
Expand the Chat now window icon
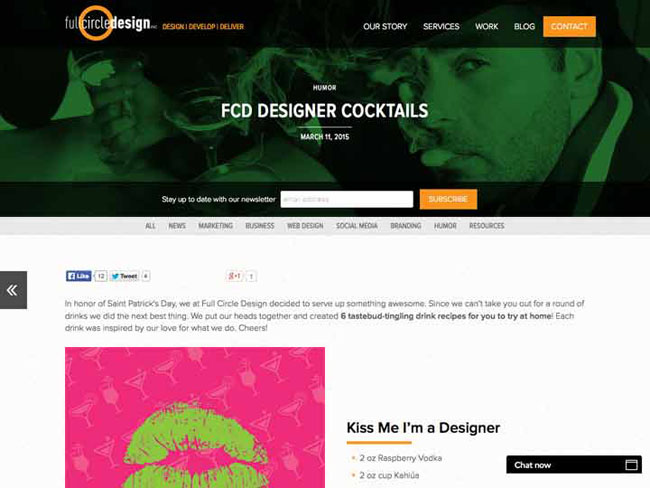point(631,465)
